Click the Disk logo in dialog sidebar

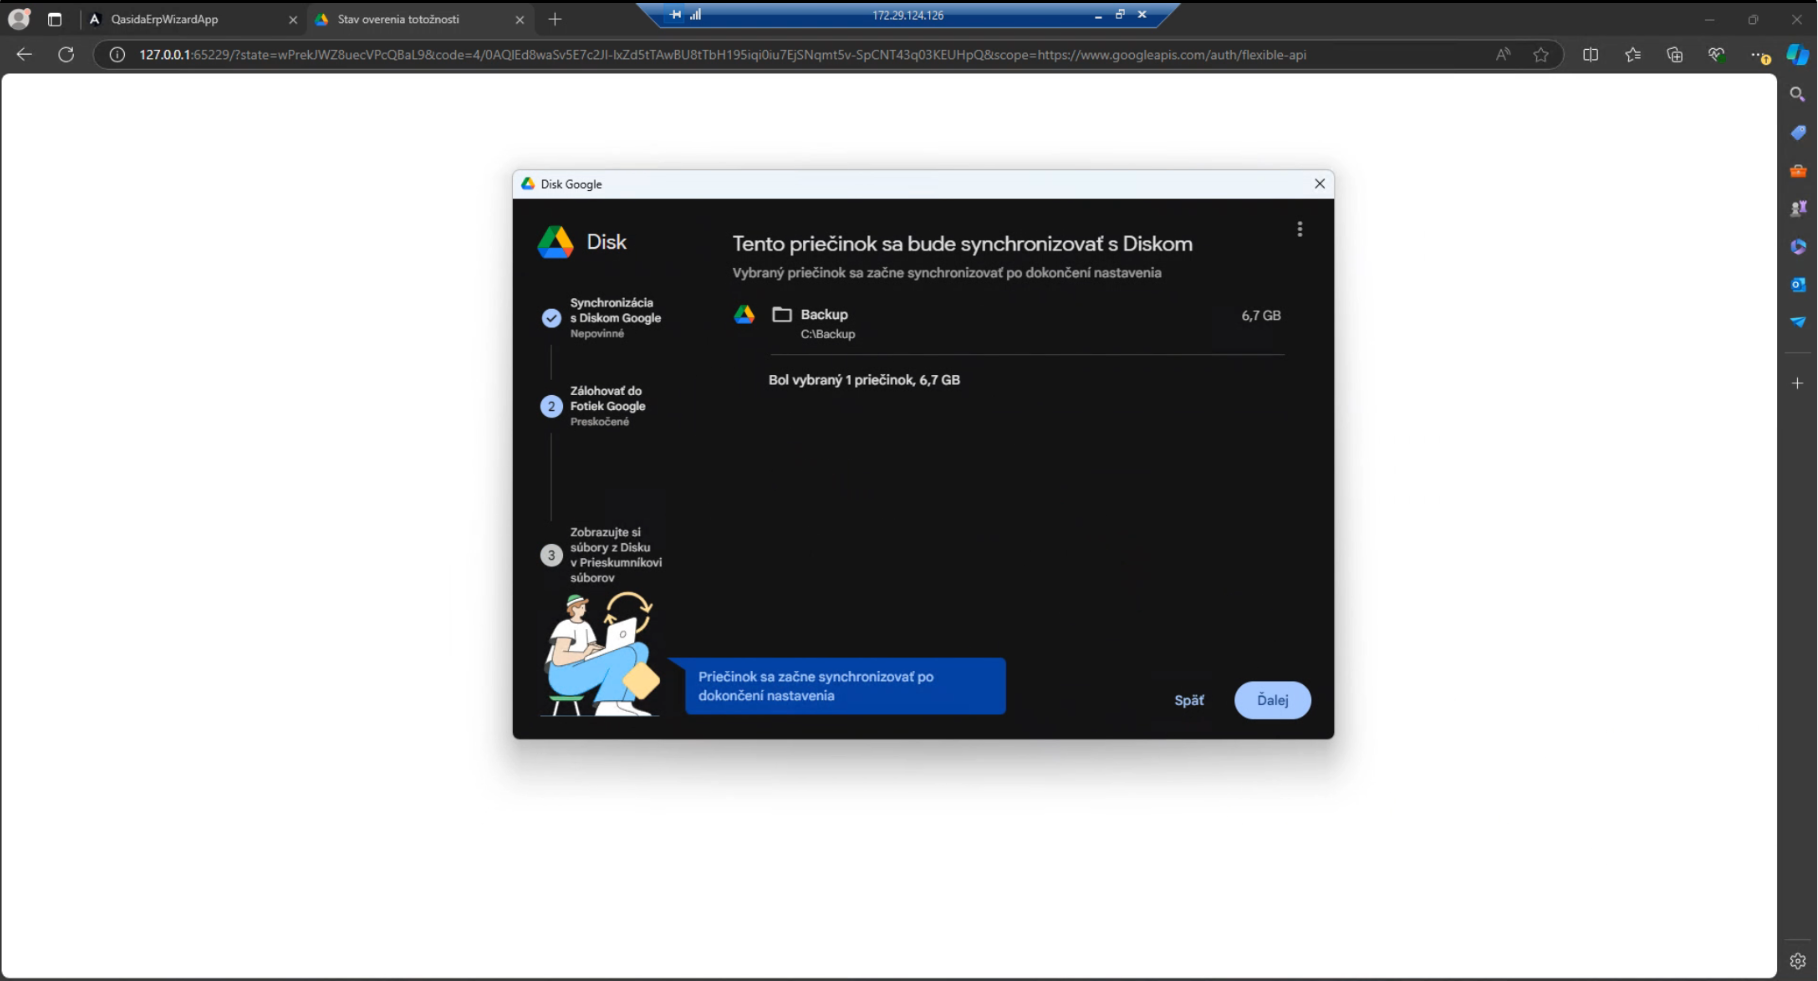582,242
